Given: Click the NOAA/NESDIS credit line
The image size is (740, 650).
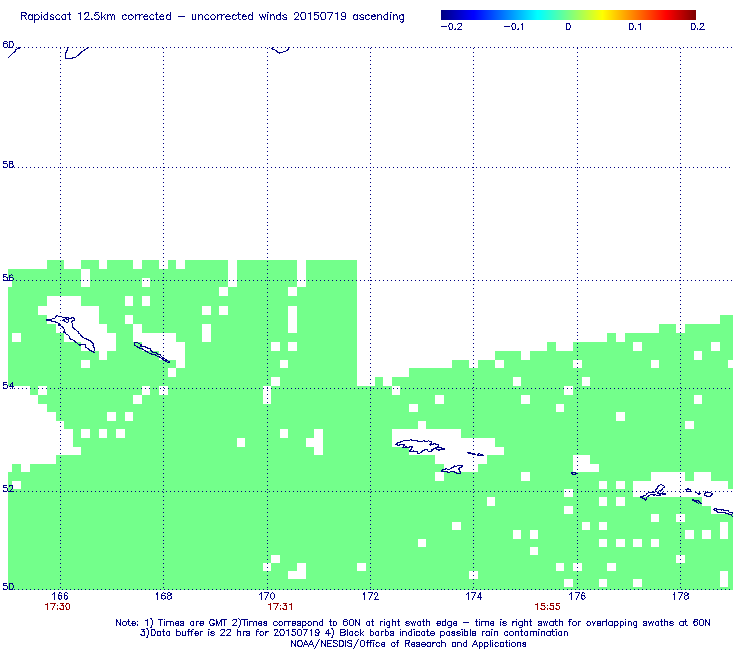Looking at the screenshot, I should click(408, 644).
